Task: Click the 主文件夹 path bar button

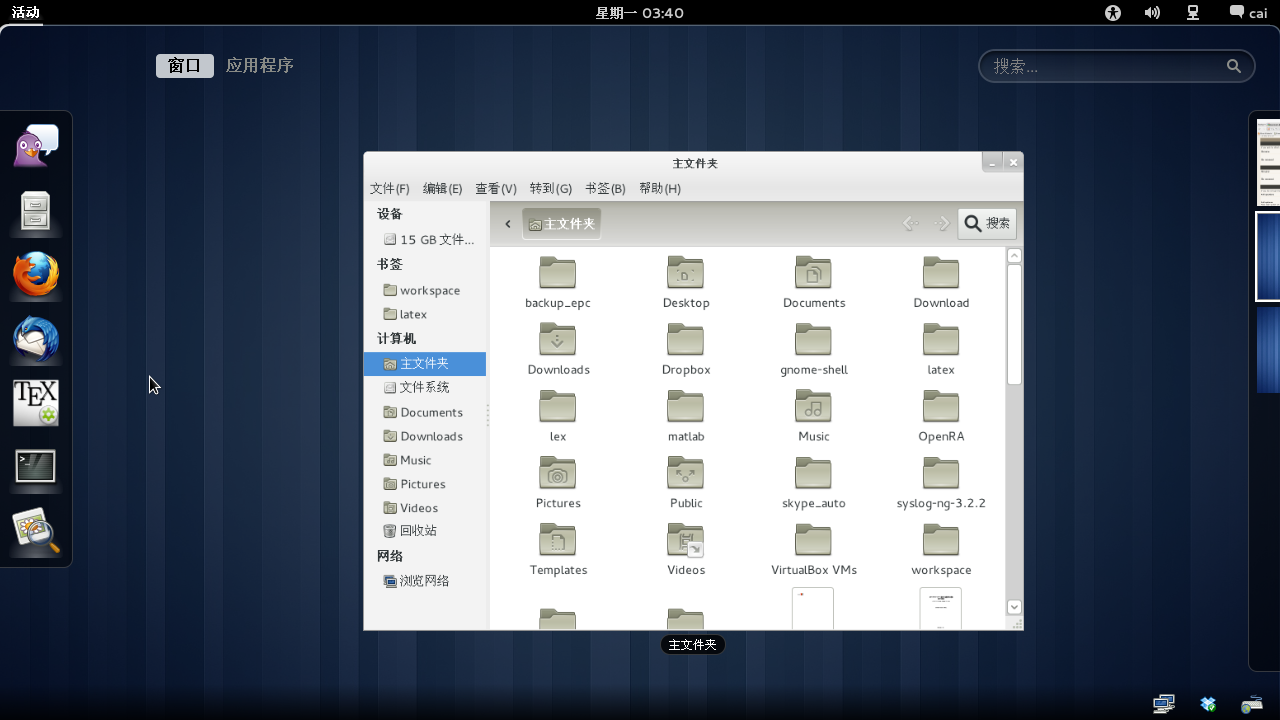Action: coord(561,224)
